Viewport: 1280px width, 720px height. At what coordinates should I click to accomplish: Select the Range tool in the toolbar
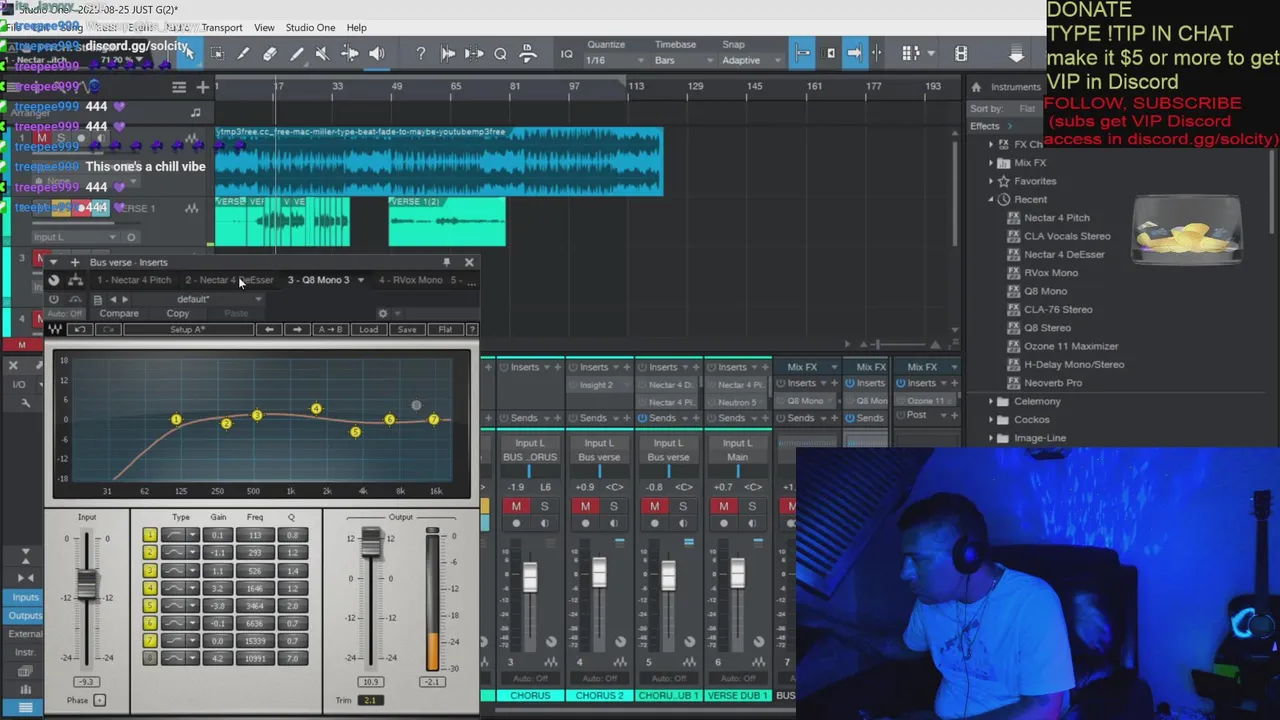216,53
